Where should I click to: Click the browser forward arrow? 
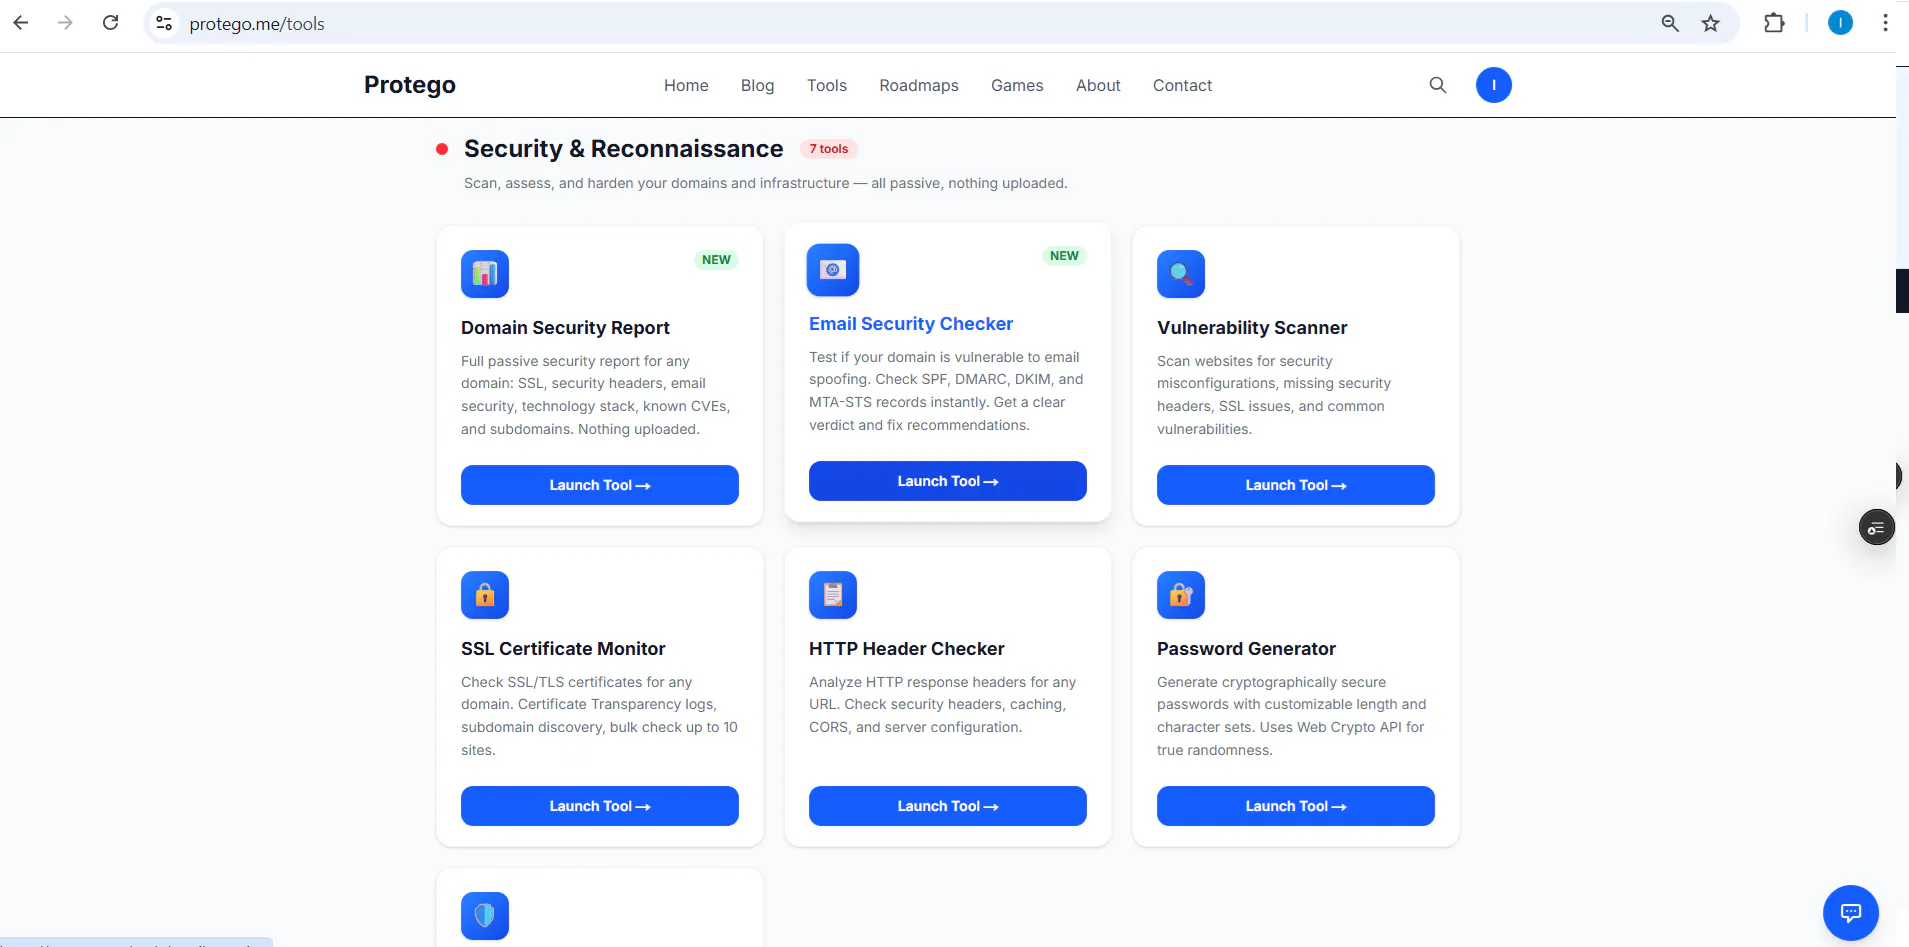[x=66, y=23]
